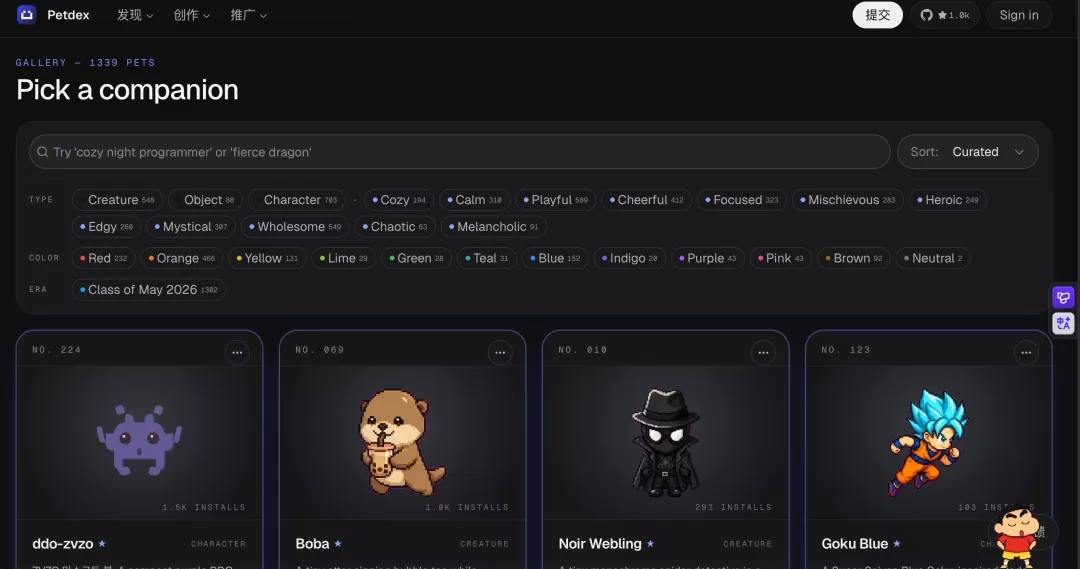1080x569 pixels.
Task: Open the purple ddo-zvzo invader thumbnail
Action: [139, 441]
